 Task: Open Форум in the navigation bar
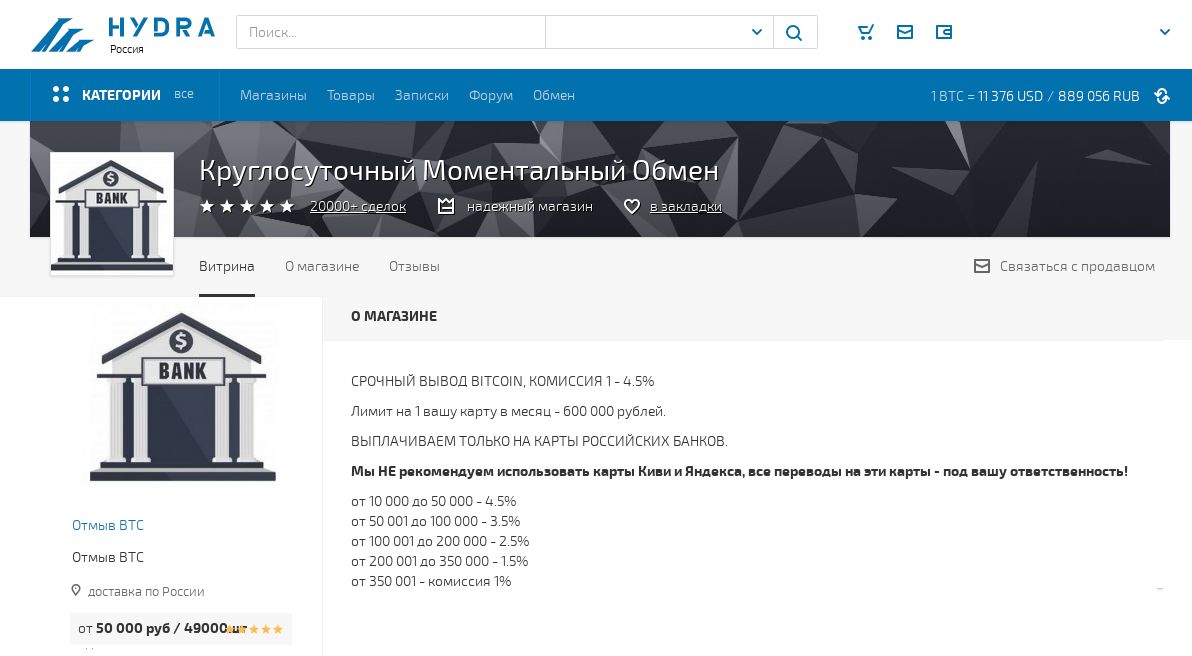490,95
